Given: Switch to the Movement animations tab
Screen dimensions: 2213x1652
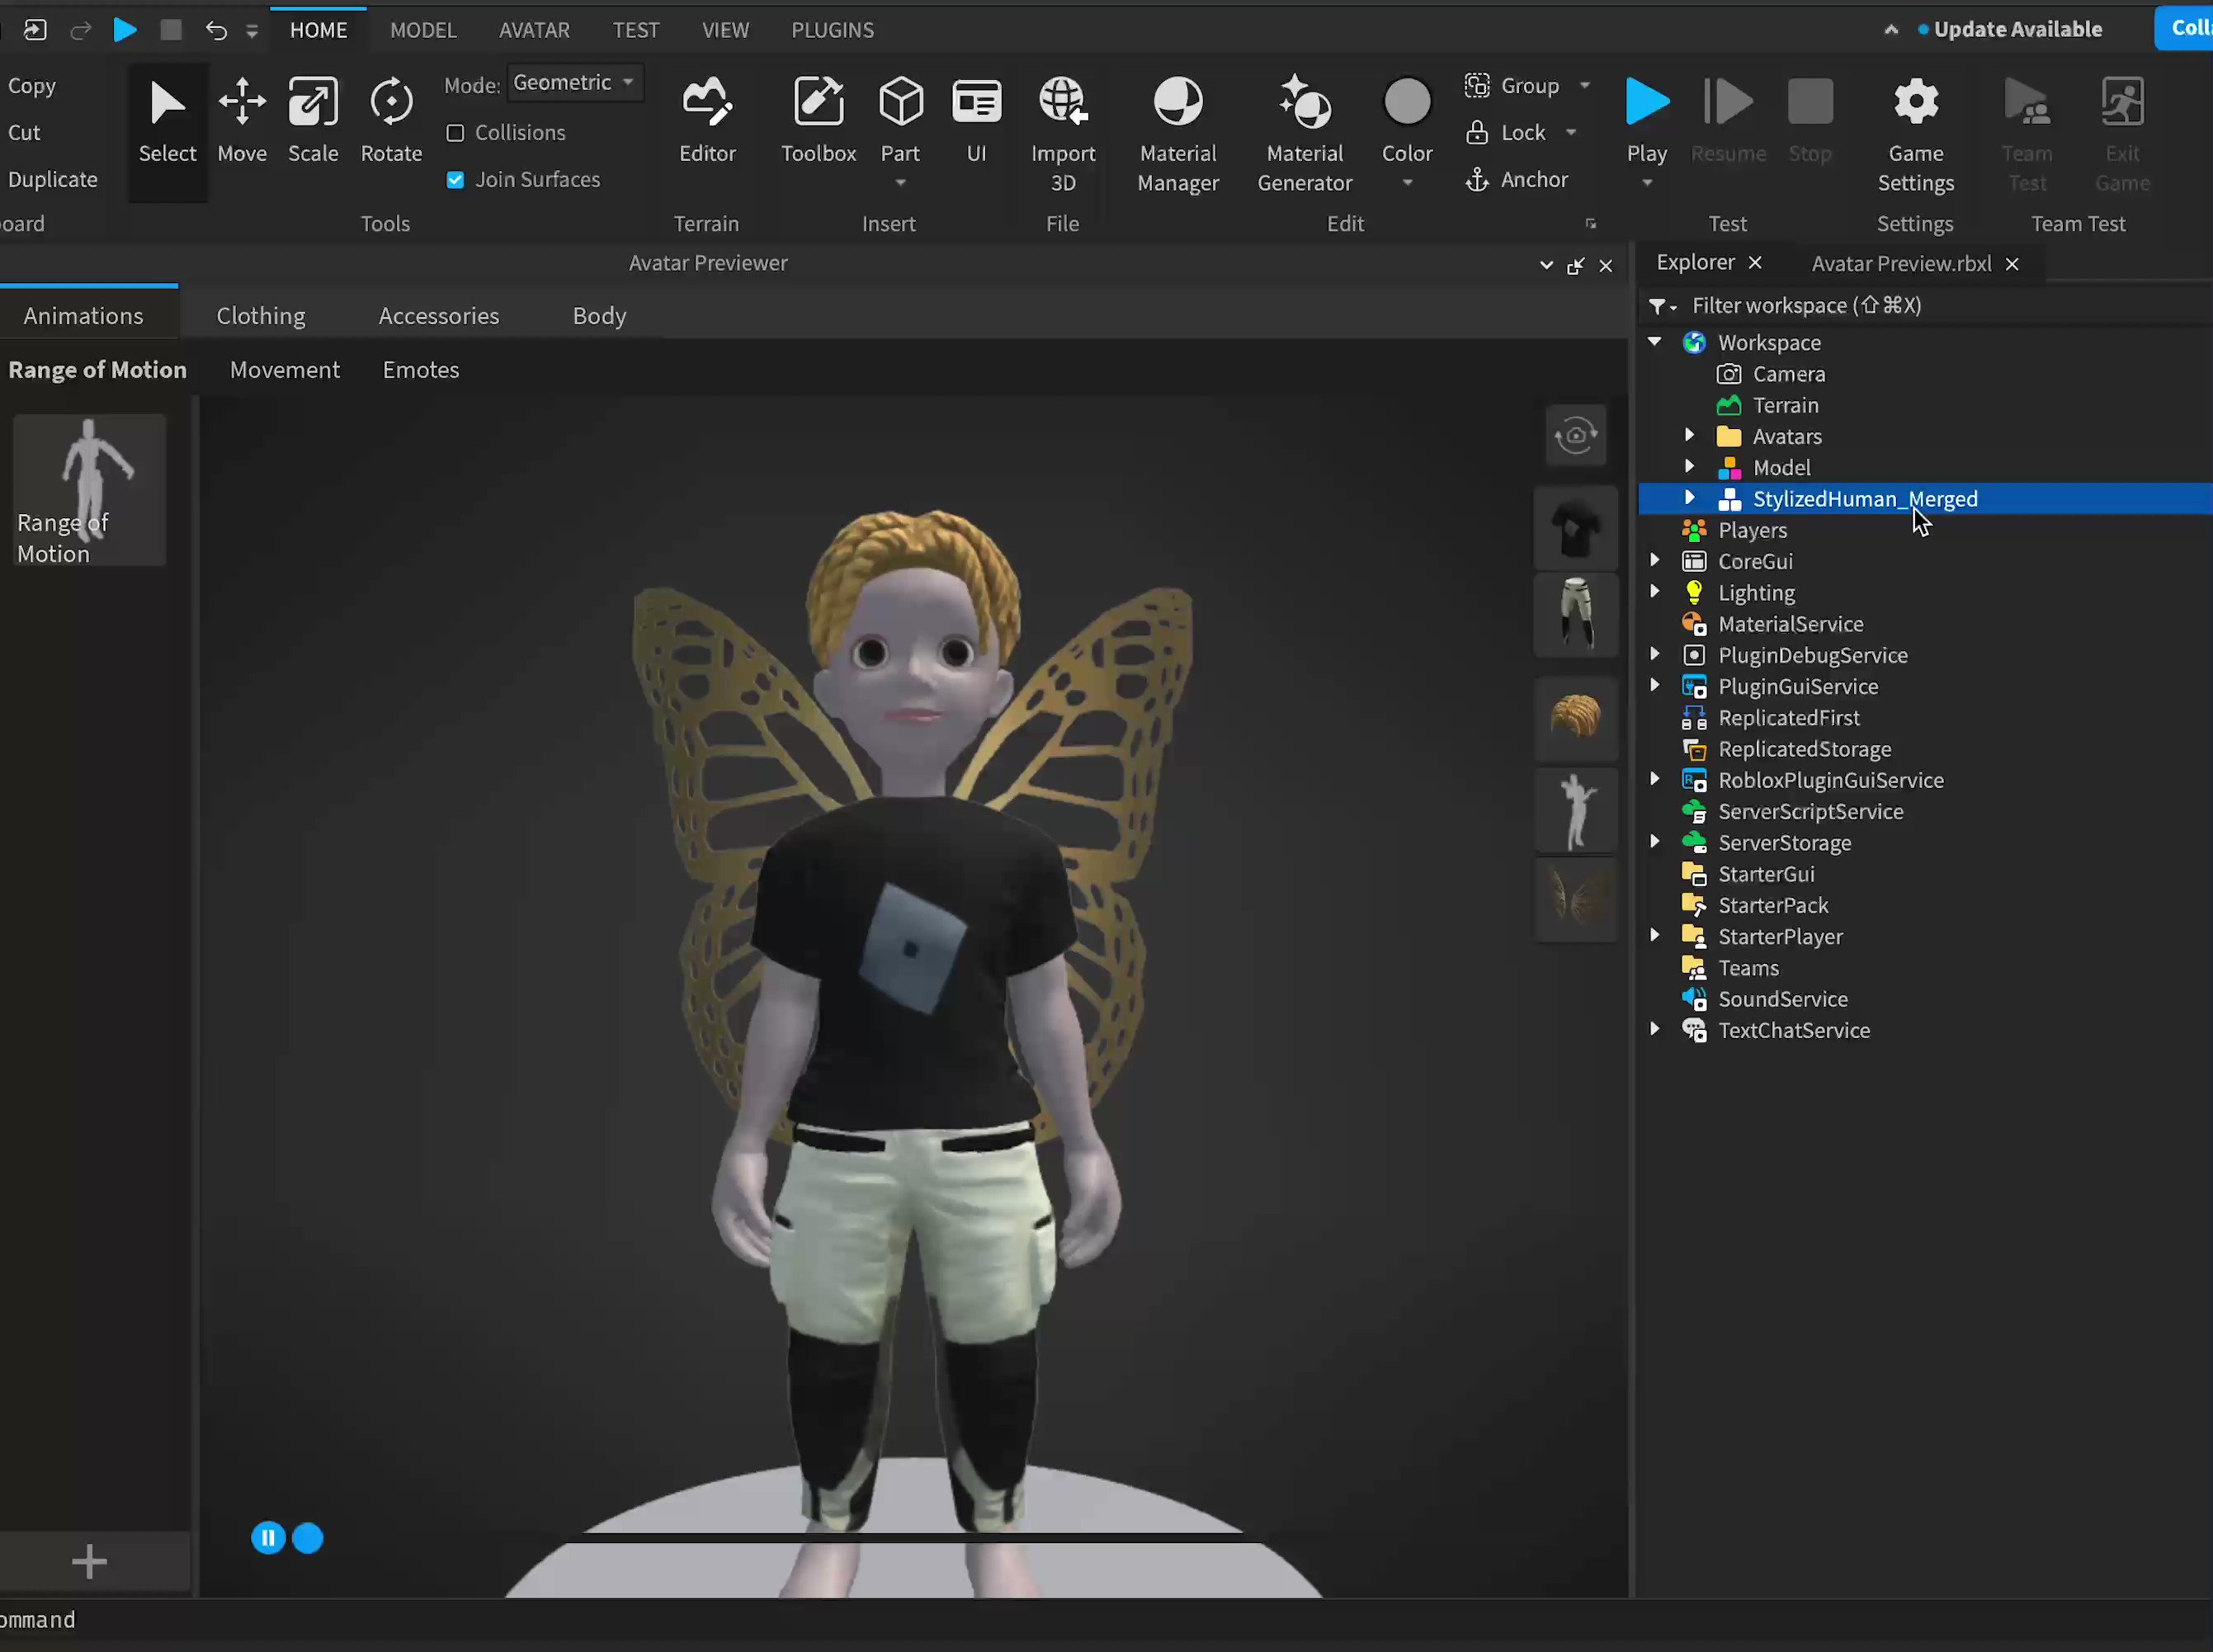Looking at the screenshot, I should point(285,368).
